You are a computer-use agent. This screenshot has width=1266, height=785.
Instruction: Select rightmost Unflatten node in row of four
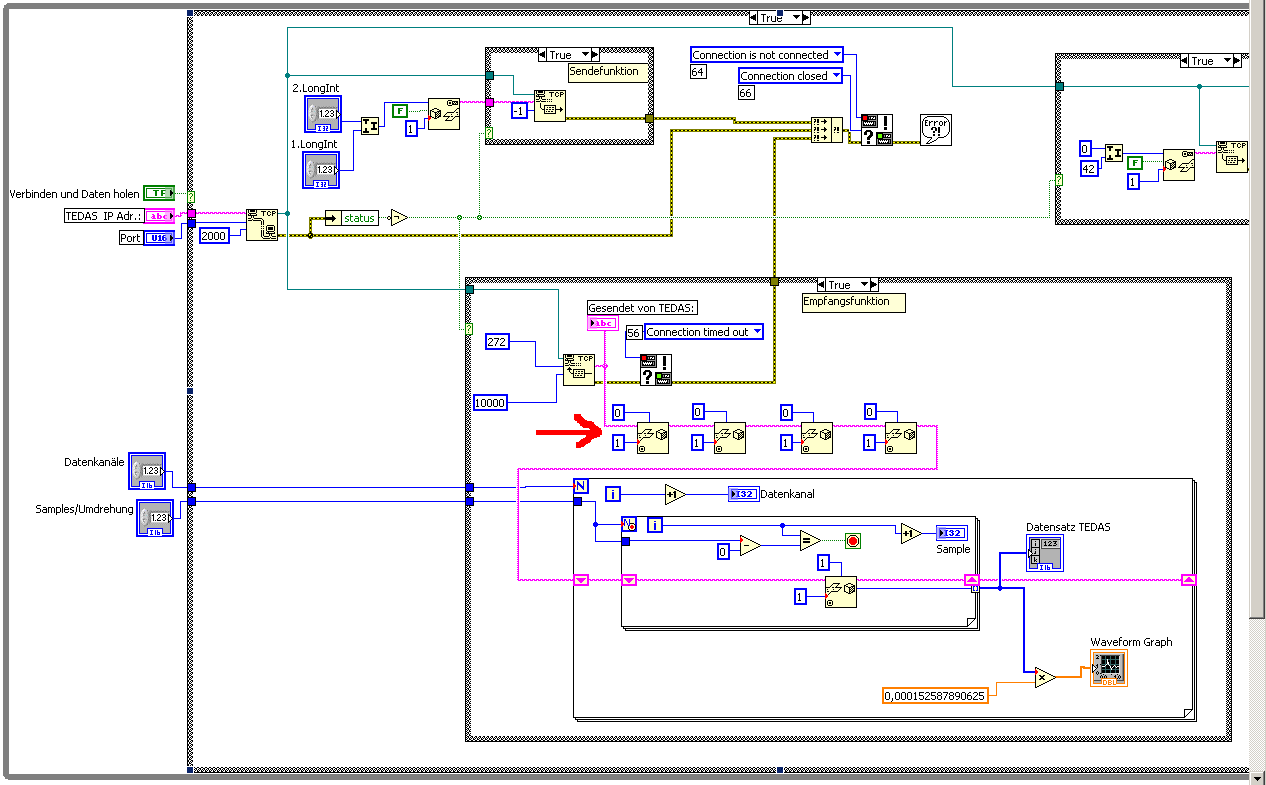(900, 437)
